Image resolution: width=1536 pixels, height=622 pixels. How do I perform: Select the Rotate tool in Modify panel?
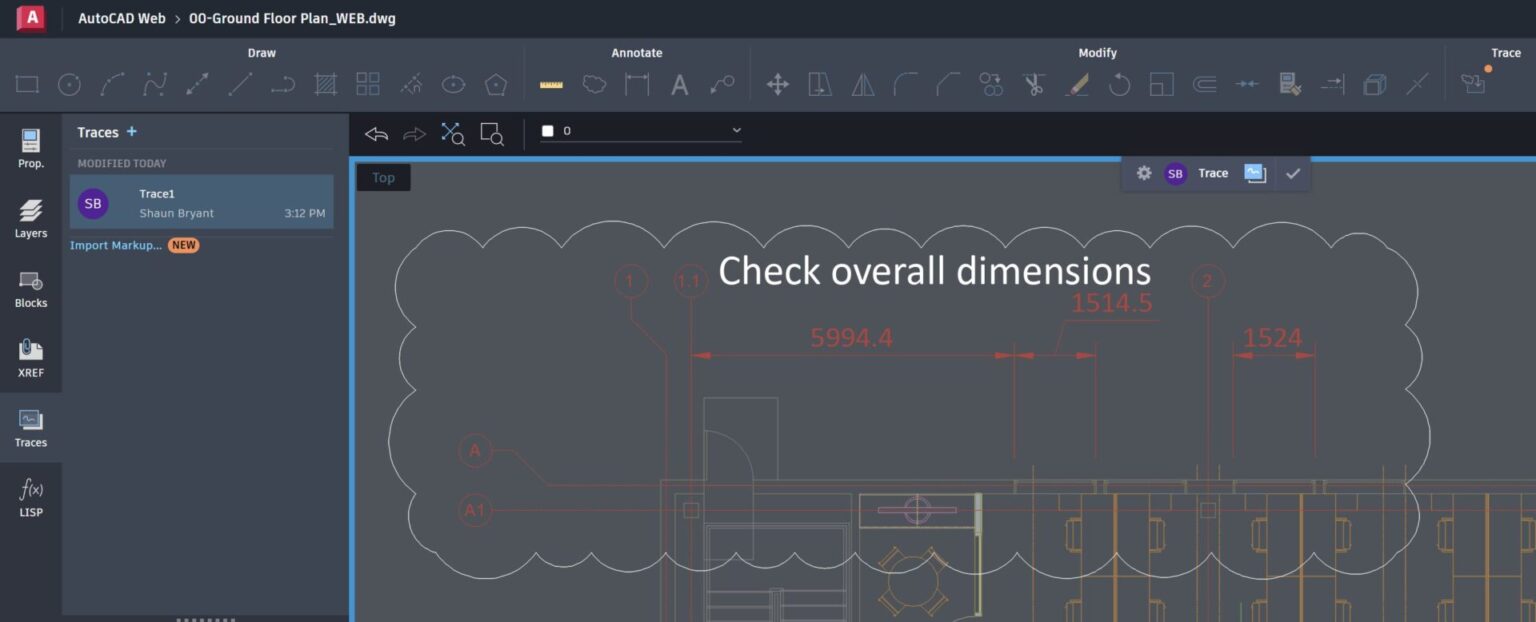1119,84
